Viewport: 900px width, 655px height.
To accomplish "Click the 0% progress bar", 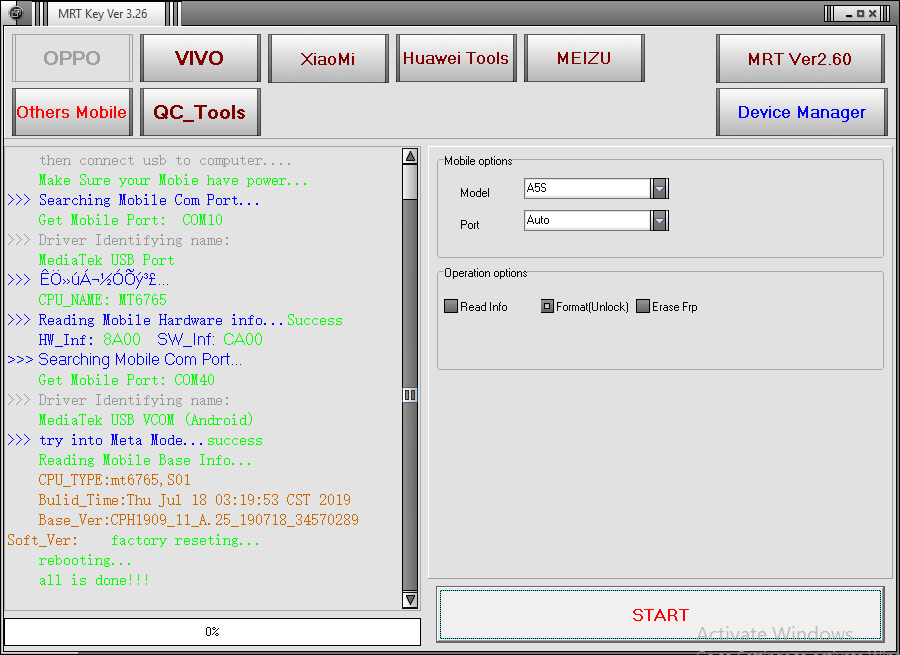I will (212, 631).
